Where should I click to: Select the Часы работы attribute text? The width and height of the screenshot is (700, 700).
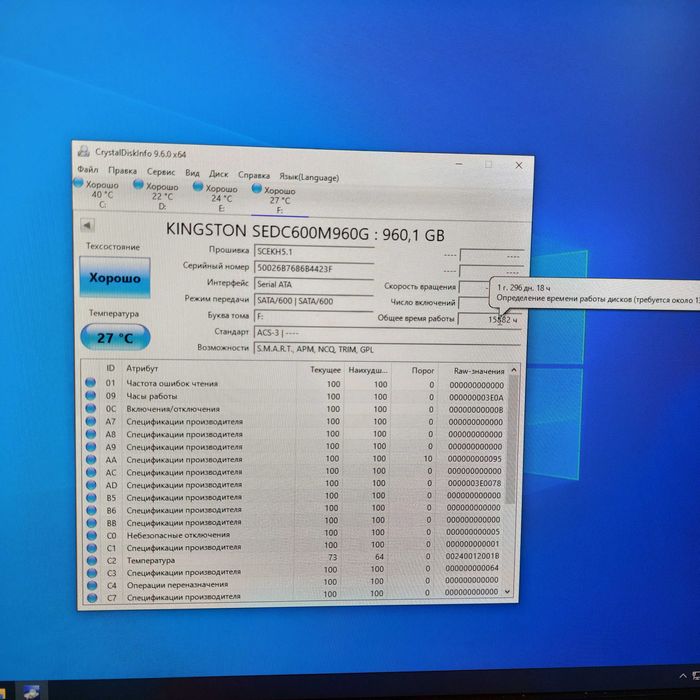[152, 396]
